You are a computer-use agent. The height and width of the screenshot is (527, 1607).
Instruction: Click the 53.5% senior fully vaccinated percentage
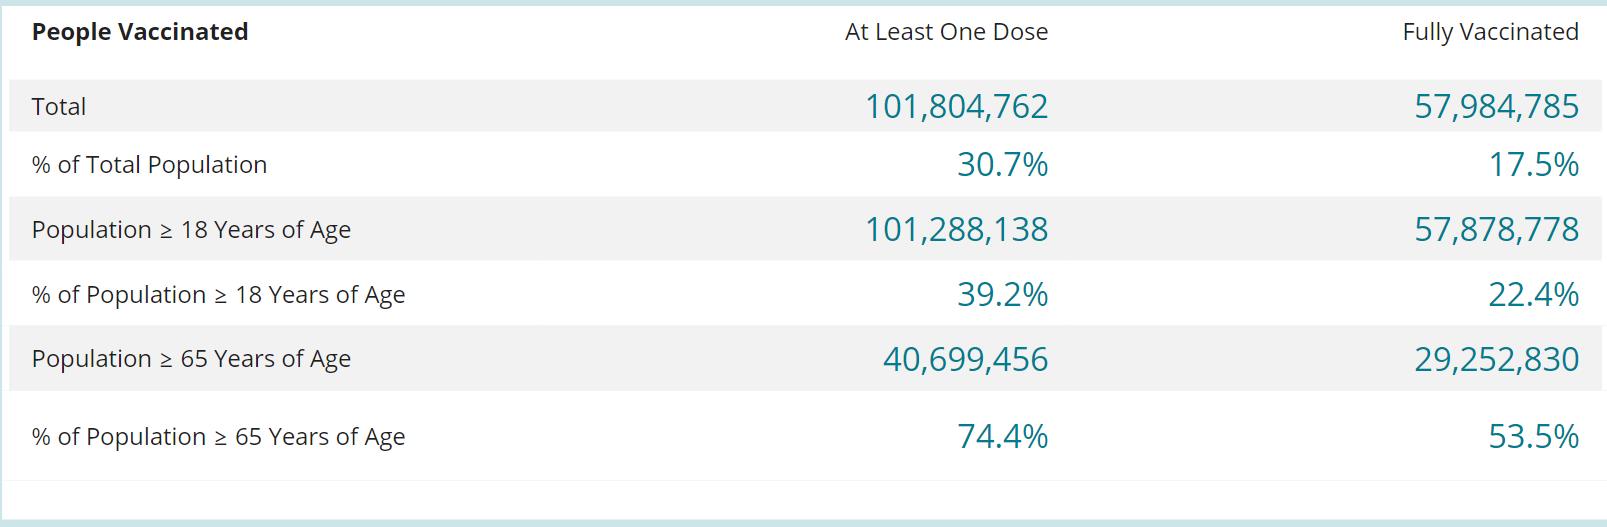pos(1533,437)
